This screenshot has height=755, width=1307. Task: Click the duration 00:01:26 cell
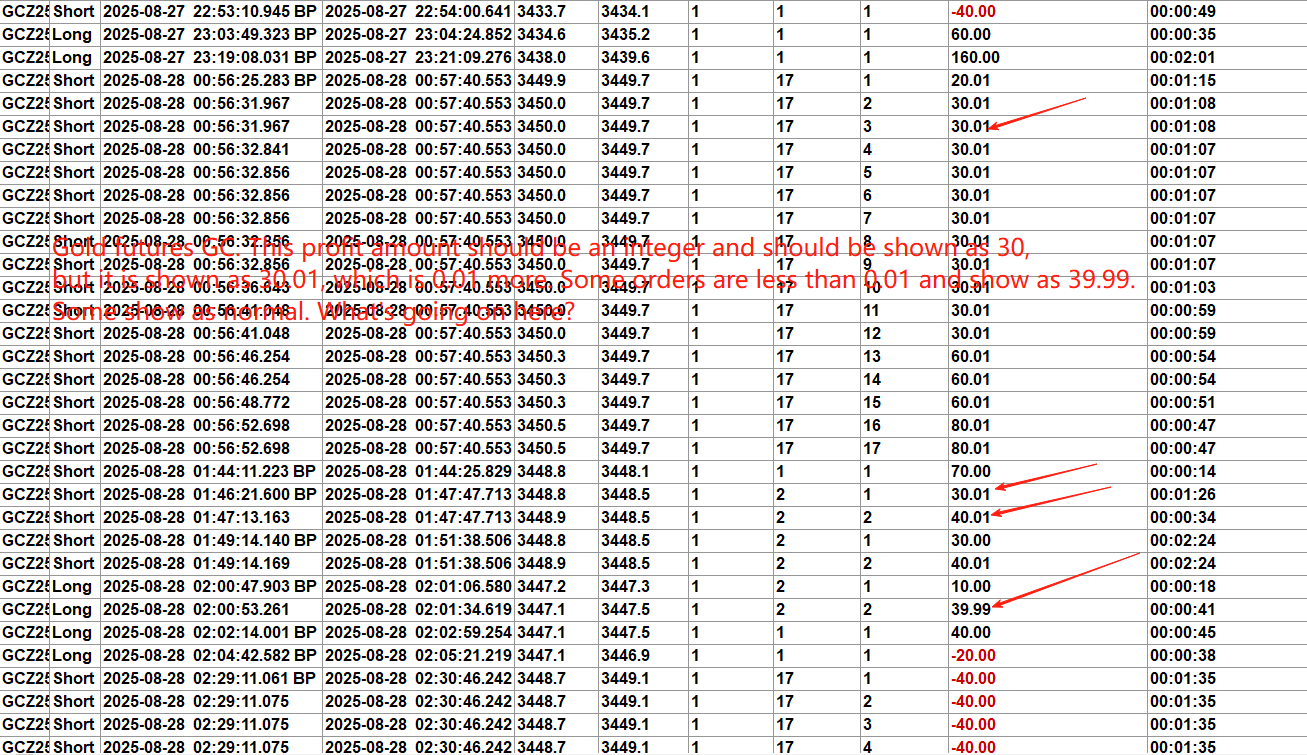1226,494
